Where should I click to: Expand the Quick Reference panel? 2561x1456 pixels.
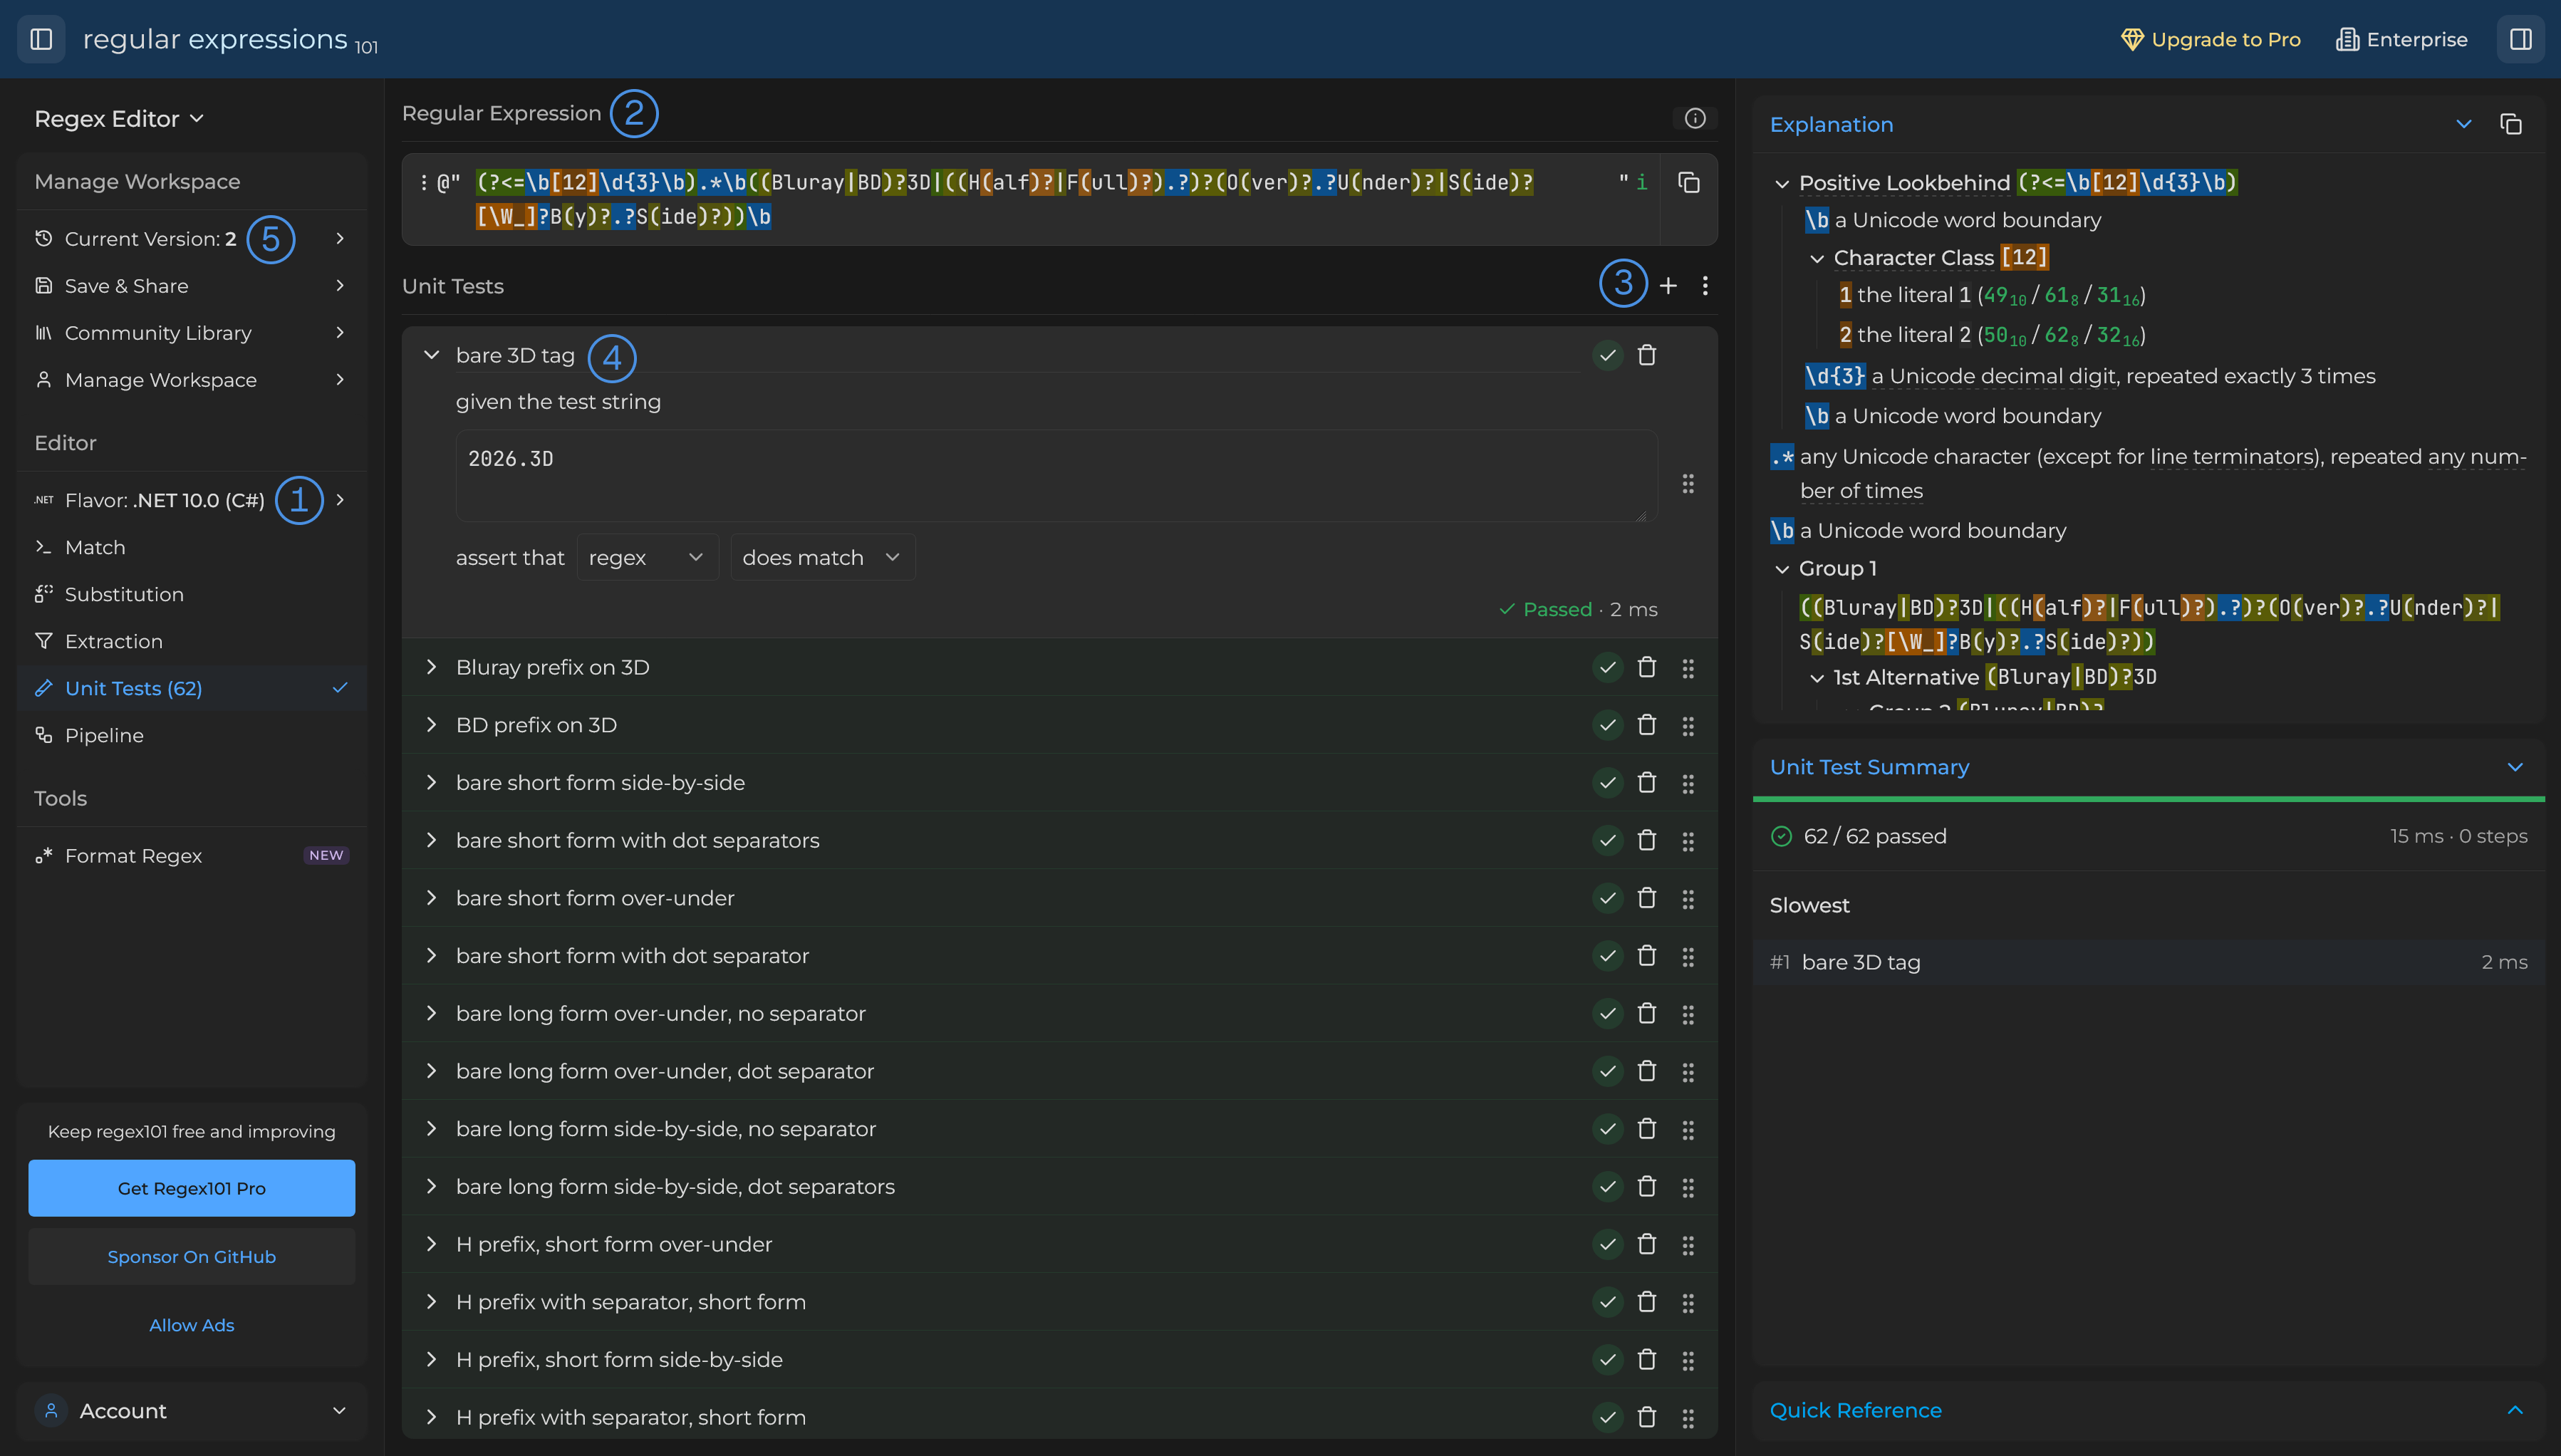[2514, 1410]
